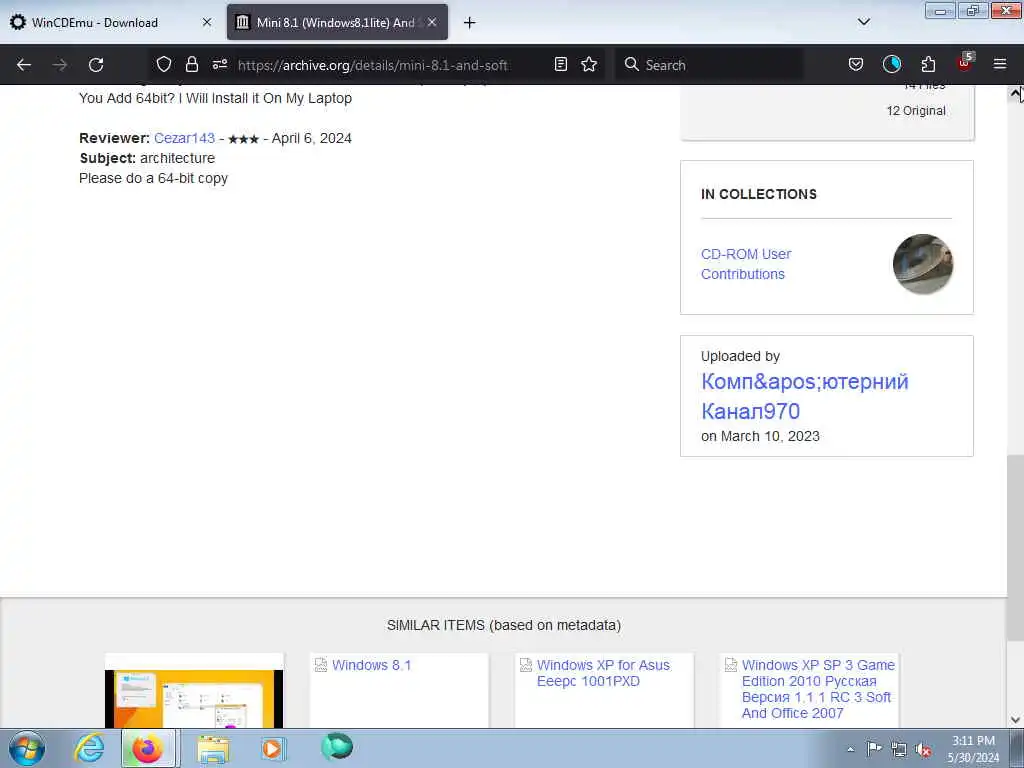Viewport: 1024px width, 768px height.
Task: Open a new tab with plus button
Action: (x=469, y=23)
